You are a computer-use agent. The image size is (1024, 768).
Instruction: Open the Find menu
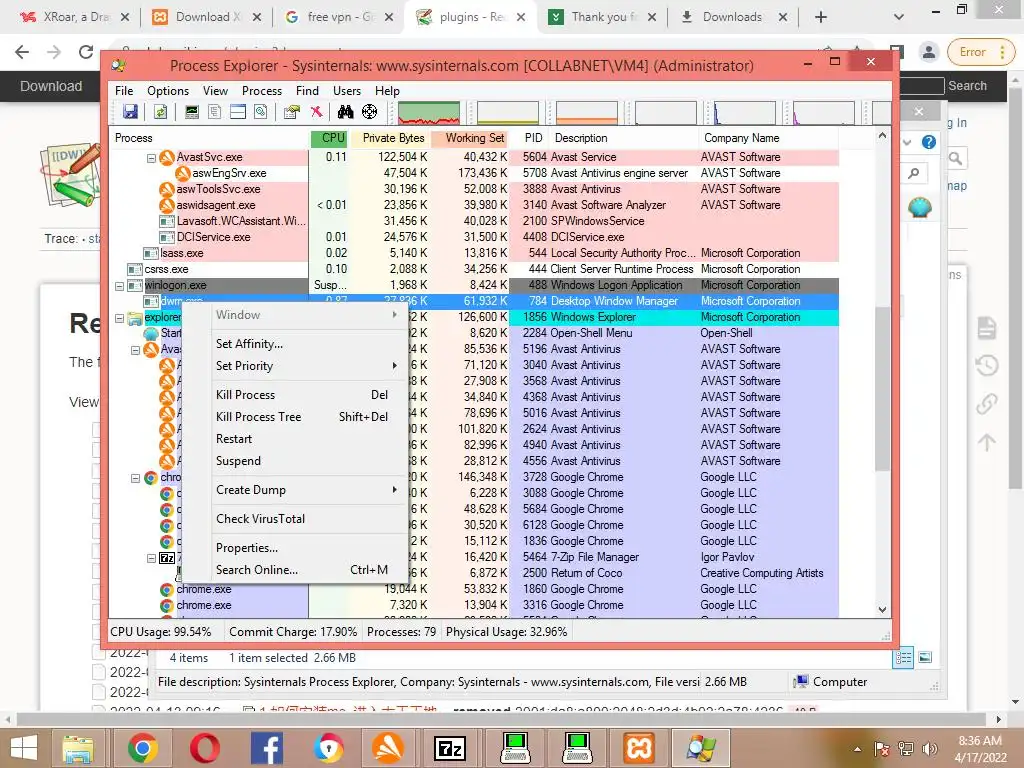[x=307, y=91]
